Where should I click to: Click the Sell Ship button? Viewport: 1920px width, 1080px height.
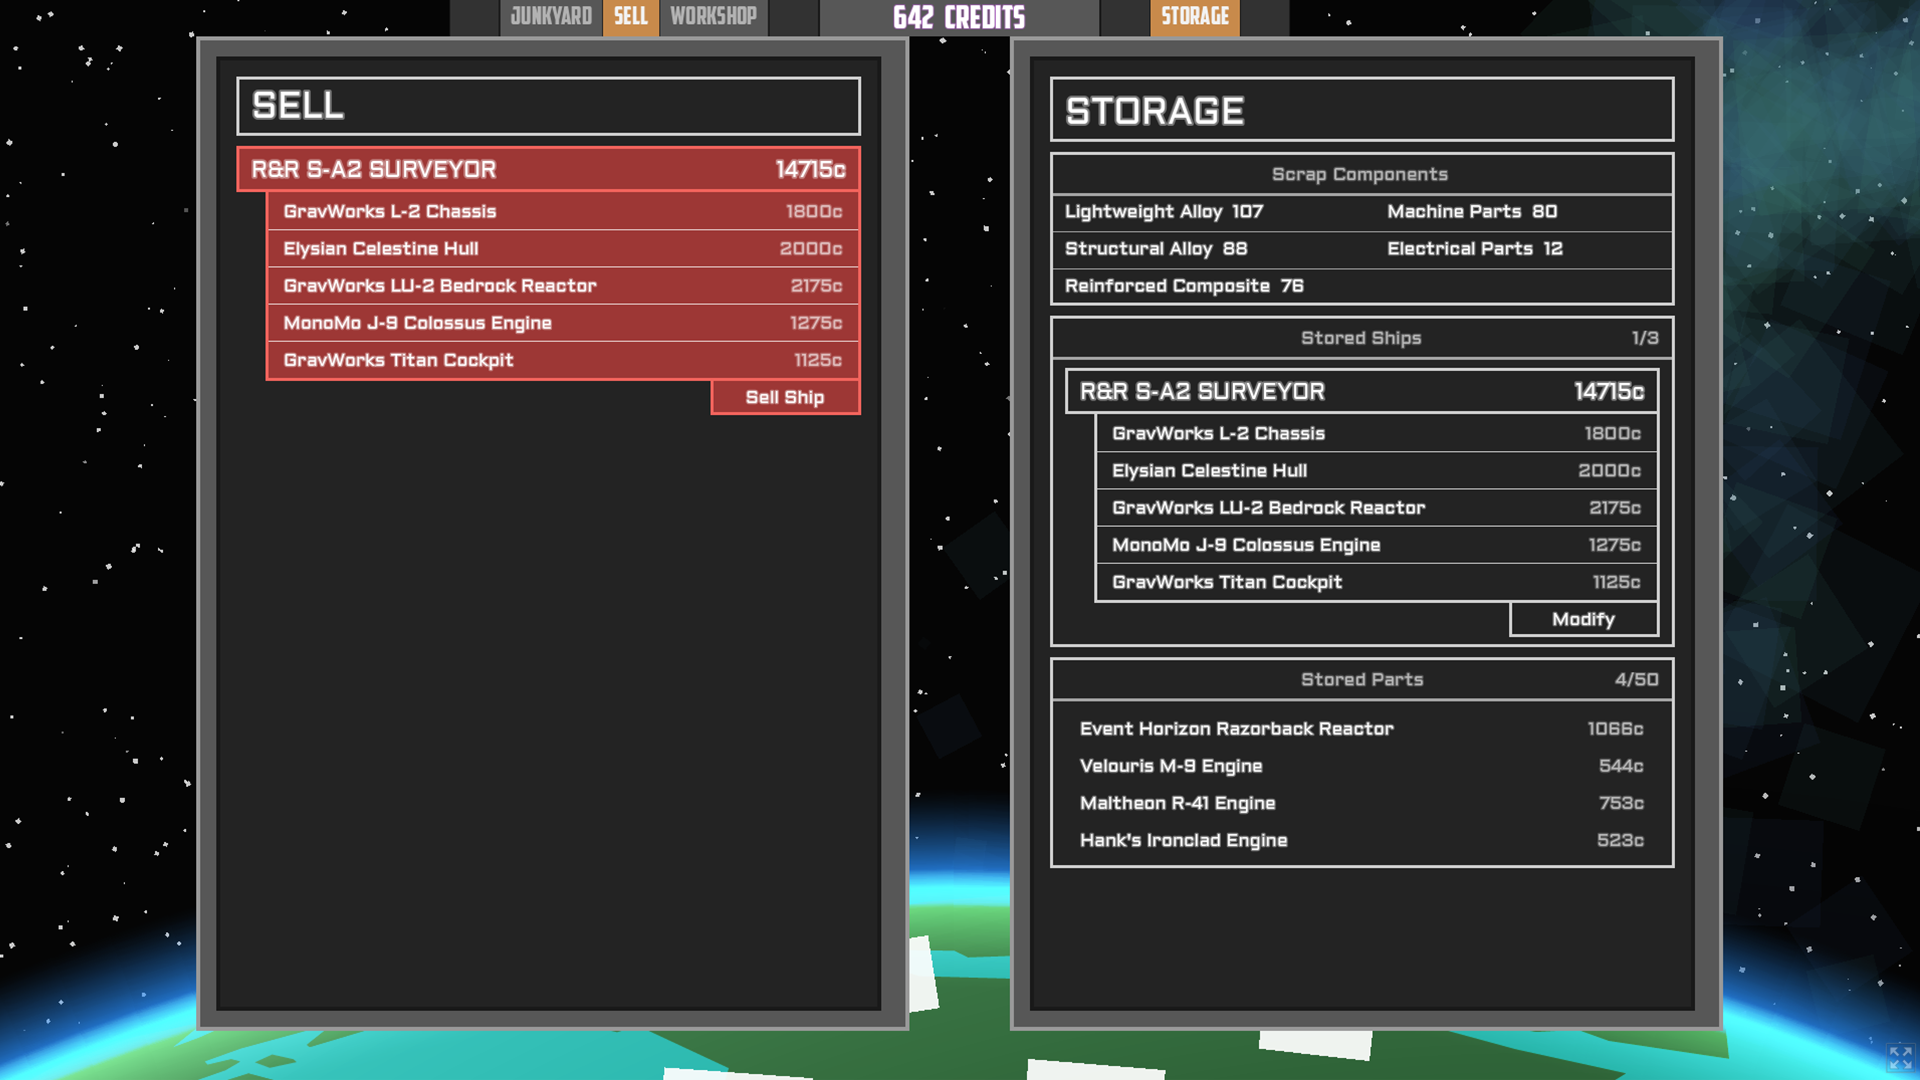(x=785, y=397)
